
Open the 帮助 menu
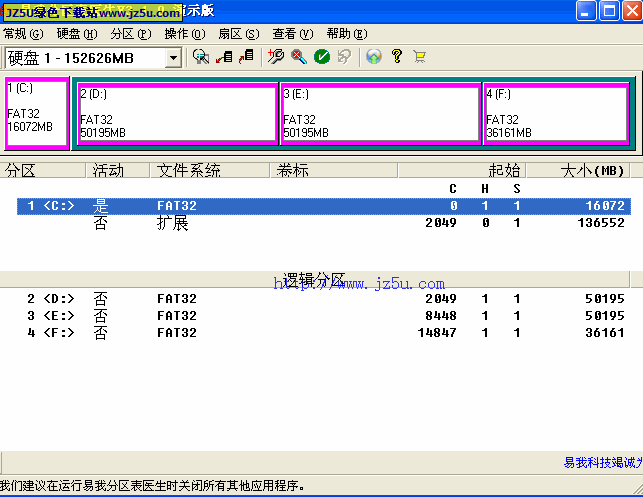pyautogui.click(x=347, y=34)
